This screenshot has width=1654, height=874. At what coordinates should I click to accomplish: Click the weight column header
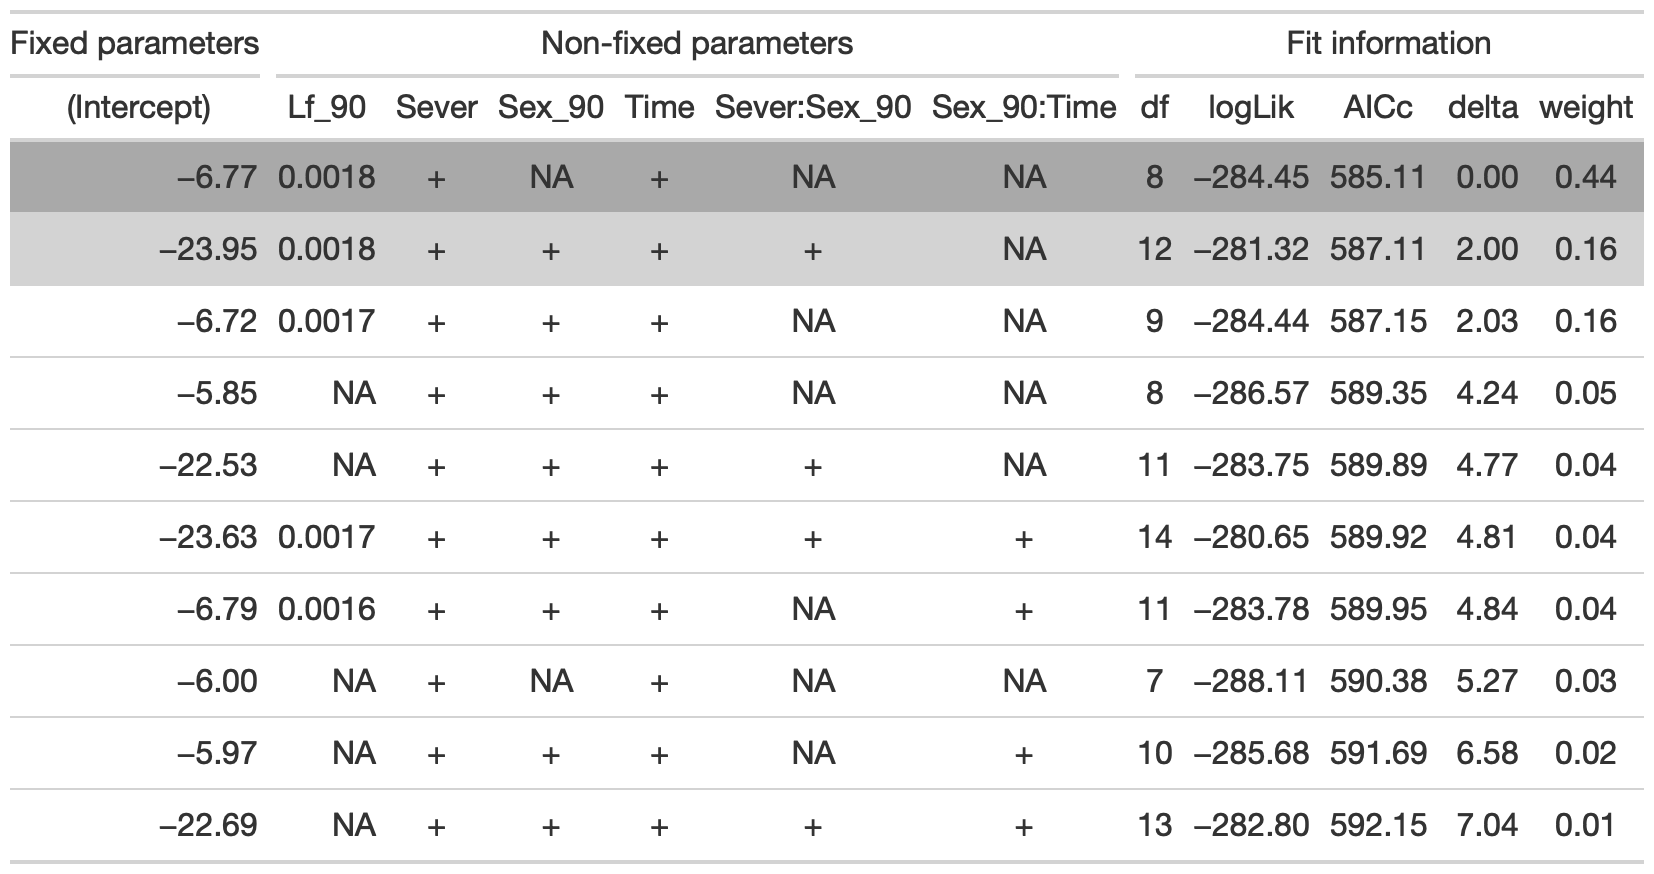coord(1586,107)
